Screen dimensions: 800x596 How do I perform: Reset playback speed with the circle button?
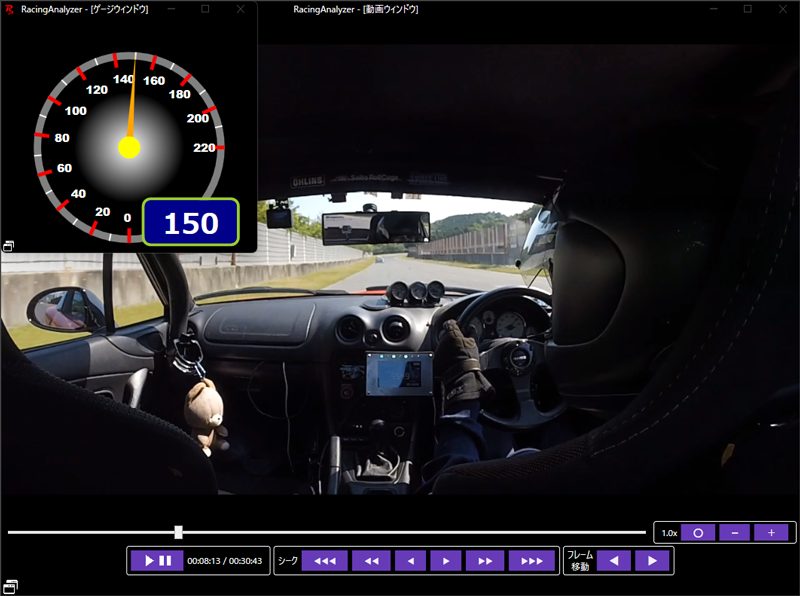[x=698, y=533]
